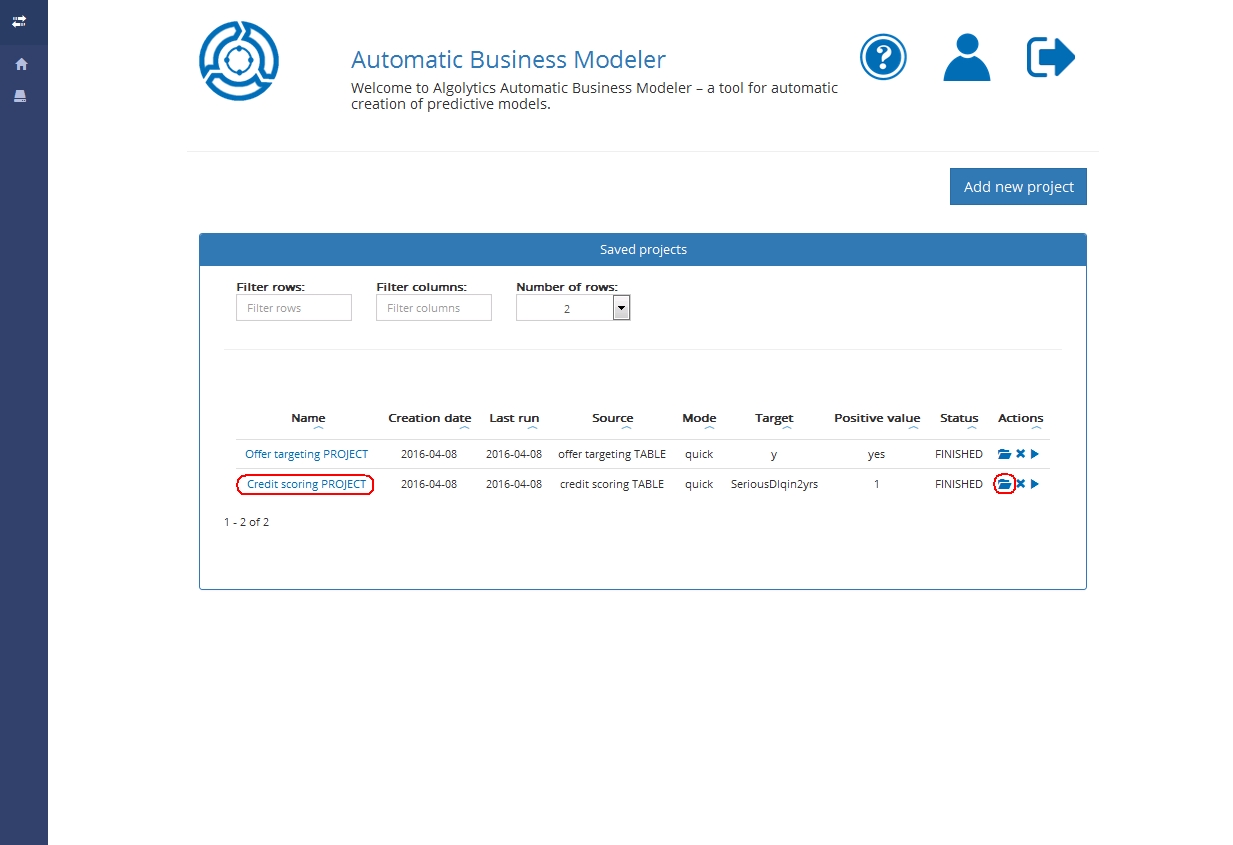Open the data storage sidebar icon

(20, 96)
